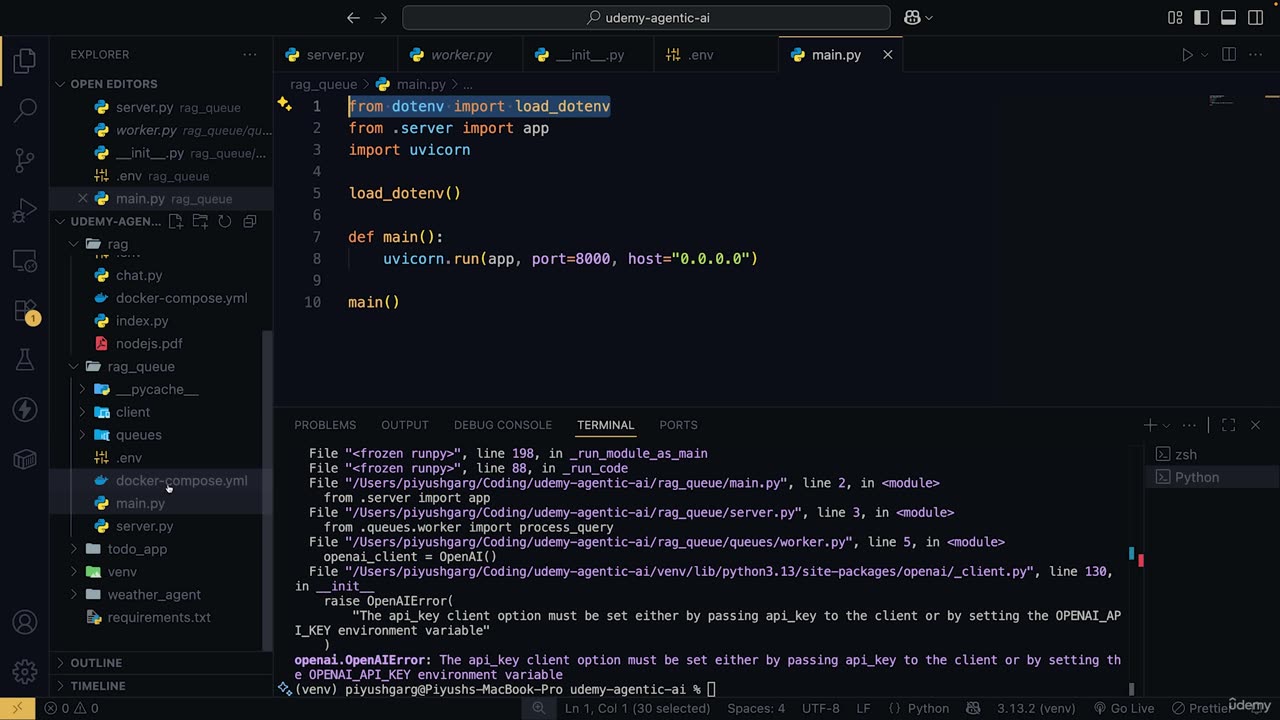Viewport: 1280px width, 720px height.
Task: Open the Problems panel tab
Action: 325,425
